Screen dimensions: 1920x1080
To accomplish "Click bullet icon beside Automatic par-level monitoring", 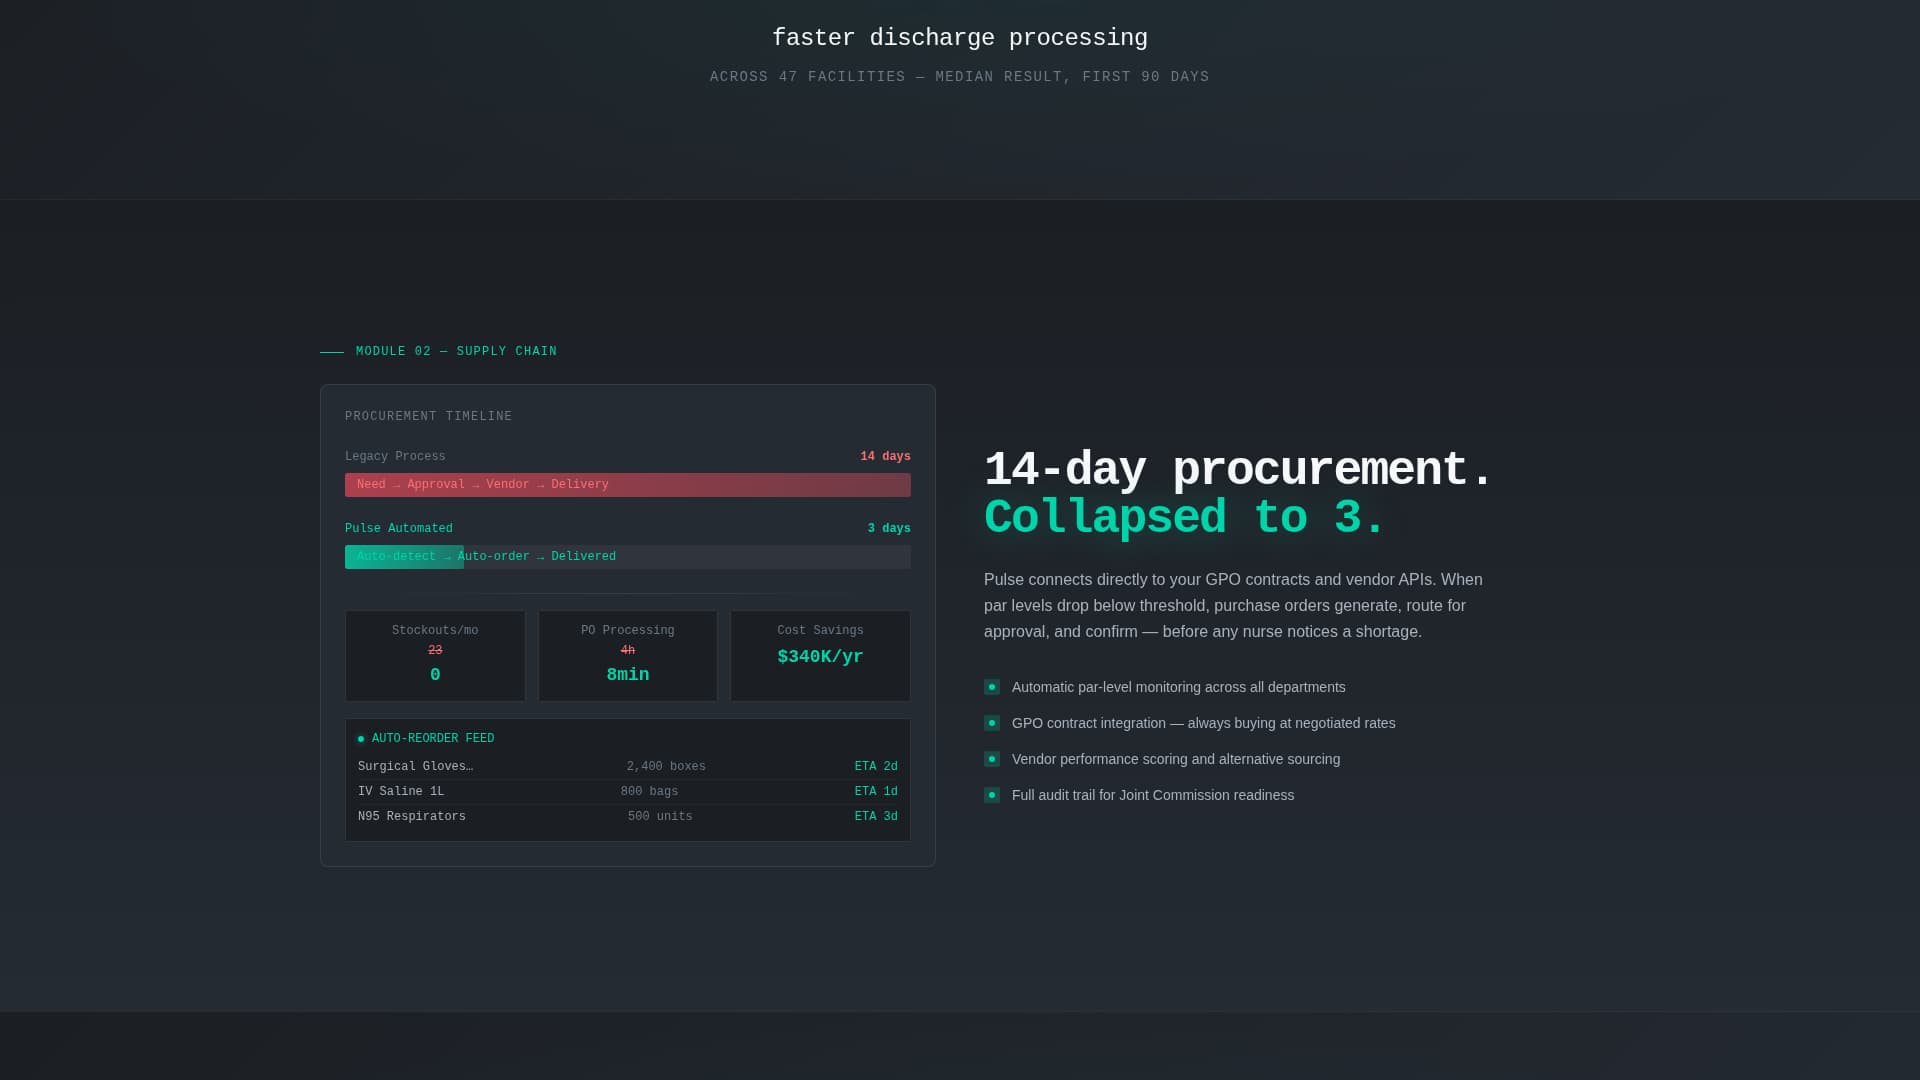I will click(992, 687).
